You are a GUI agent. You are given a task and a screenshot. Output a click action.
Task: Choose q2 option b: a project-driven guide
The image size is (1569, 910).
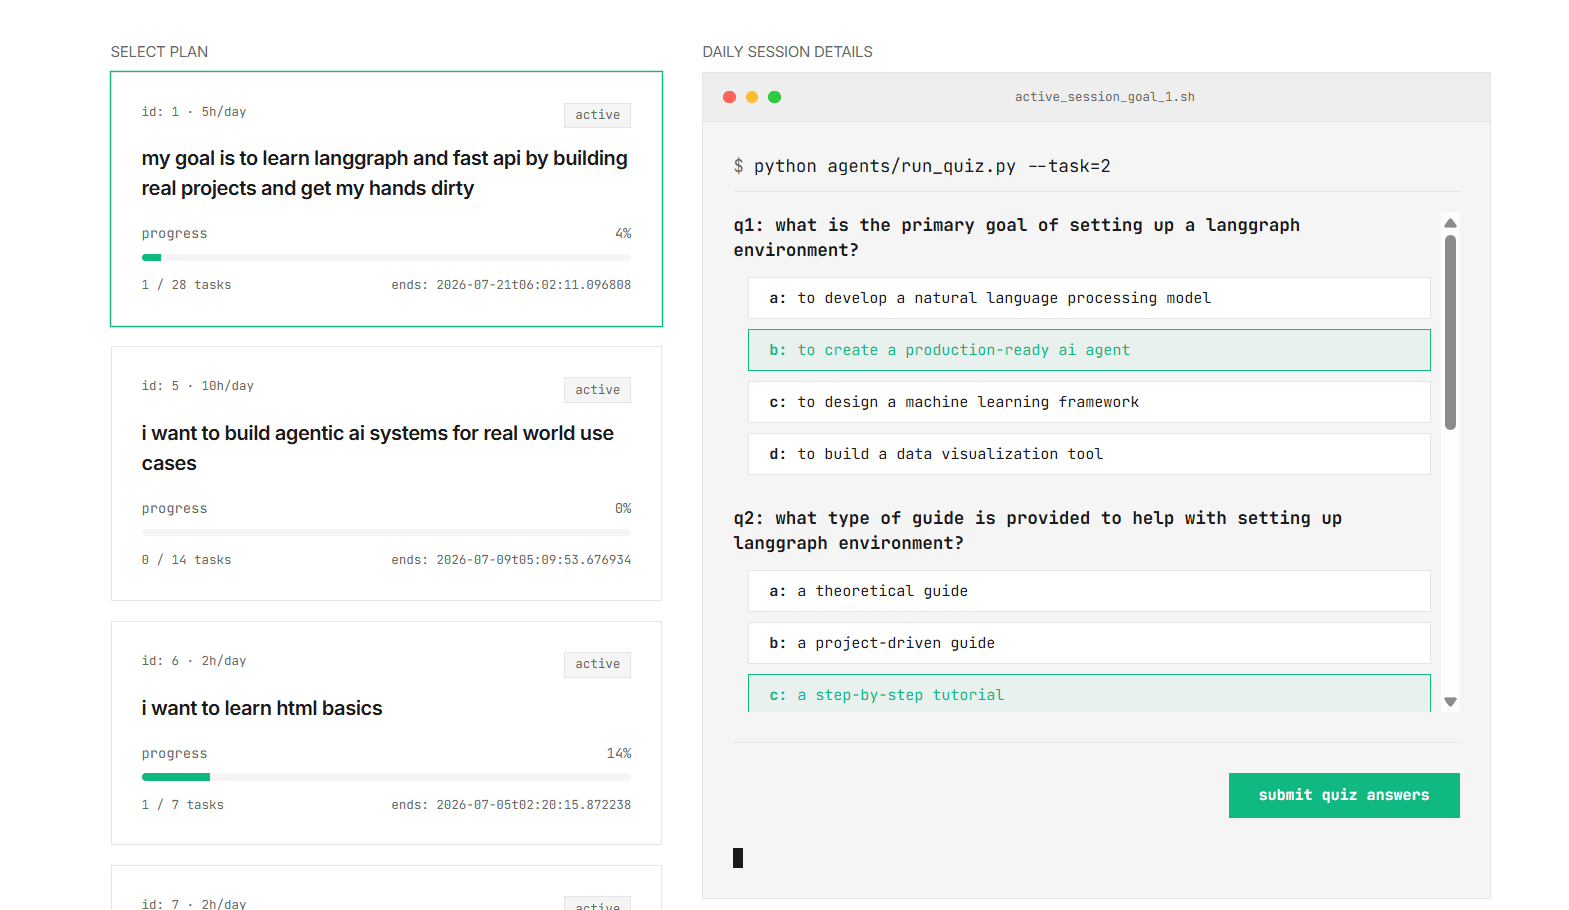[x=1089, y=643]
